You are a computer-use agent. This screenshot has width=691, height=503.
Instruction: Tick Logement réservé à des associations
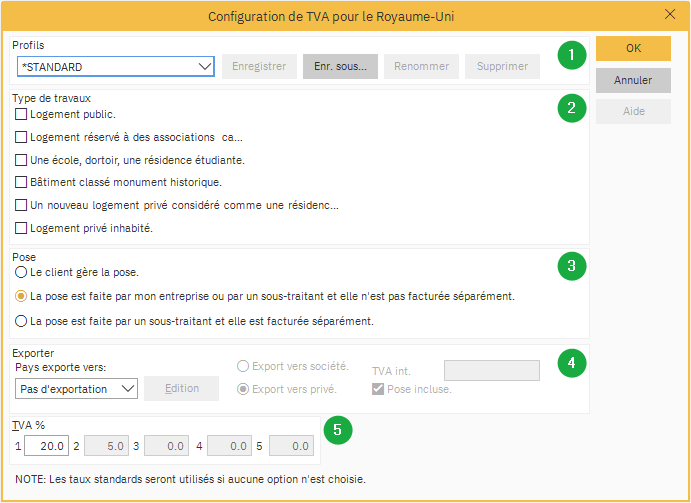(x=22, y=137)
